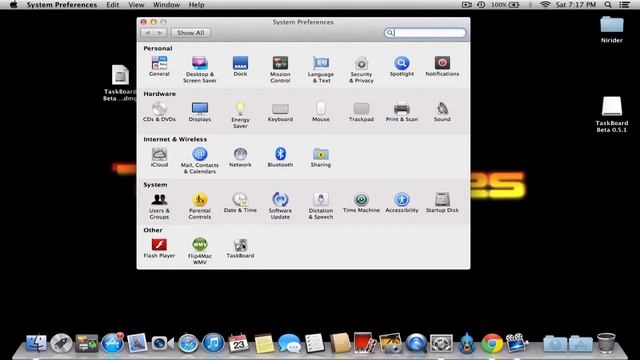
Task: Open Desktop & Screen Saver preferences
Action: coord(200,69)
